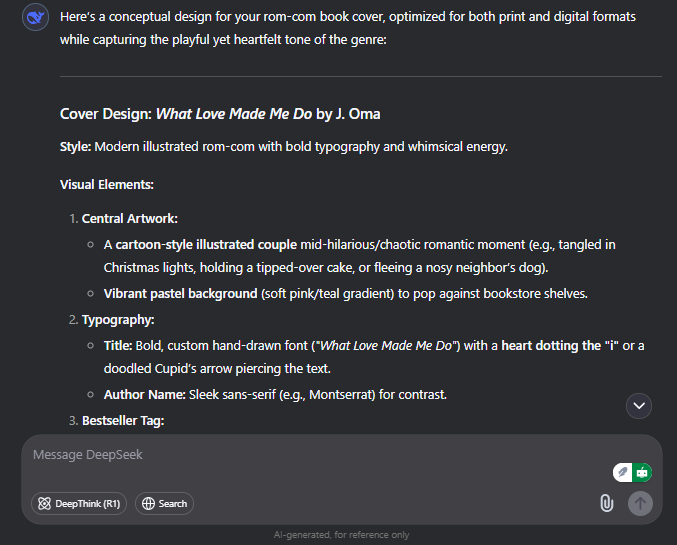Attach a file with the paperclip icon
The width and height of the screenshot is (677, 545).
click(607, 503)
